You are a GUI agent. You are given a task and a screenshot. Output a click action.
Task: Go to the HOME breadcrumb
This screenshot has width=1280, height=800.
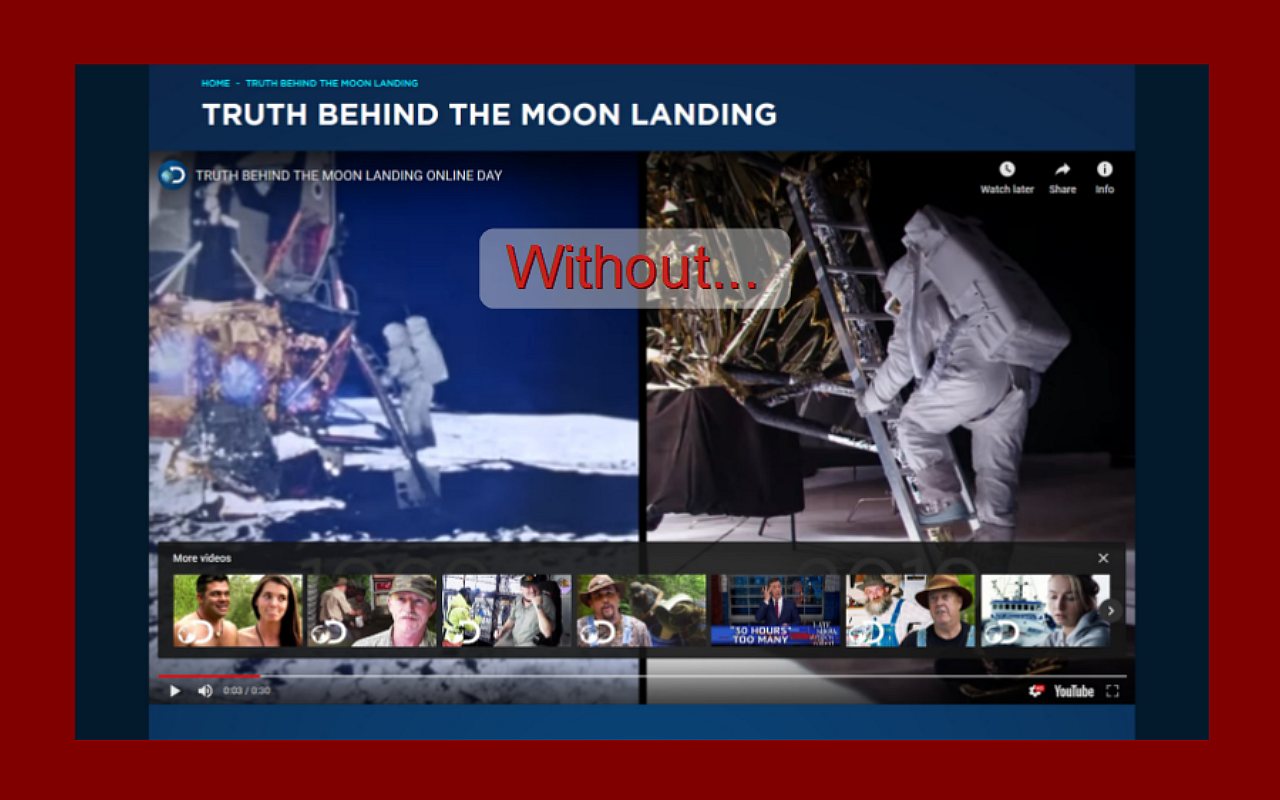tap(216, 83)
